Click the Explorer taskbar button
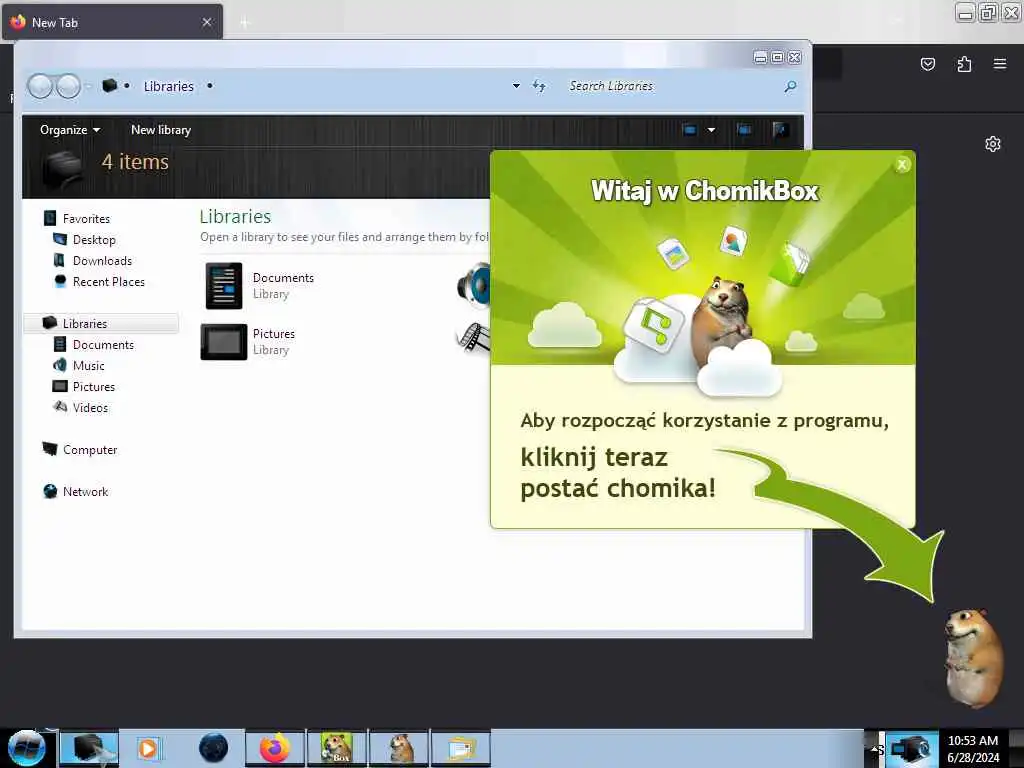This screenshot has width=1024, height=768. pos(89,748)
